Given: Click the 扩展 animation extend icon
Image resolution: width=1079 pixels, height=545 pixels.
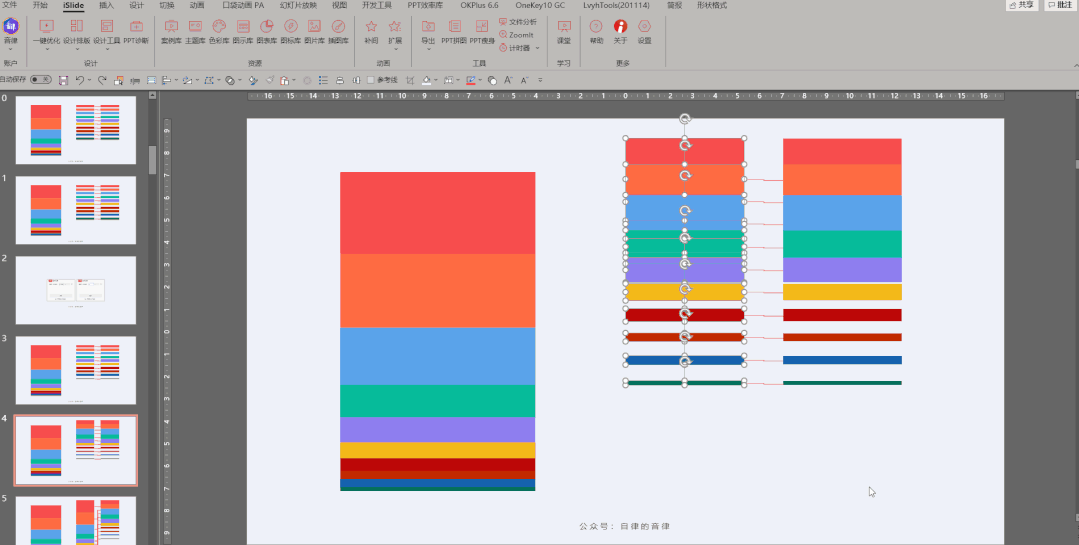Looking at the screenshot, I should tap(395, 27).
